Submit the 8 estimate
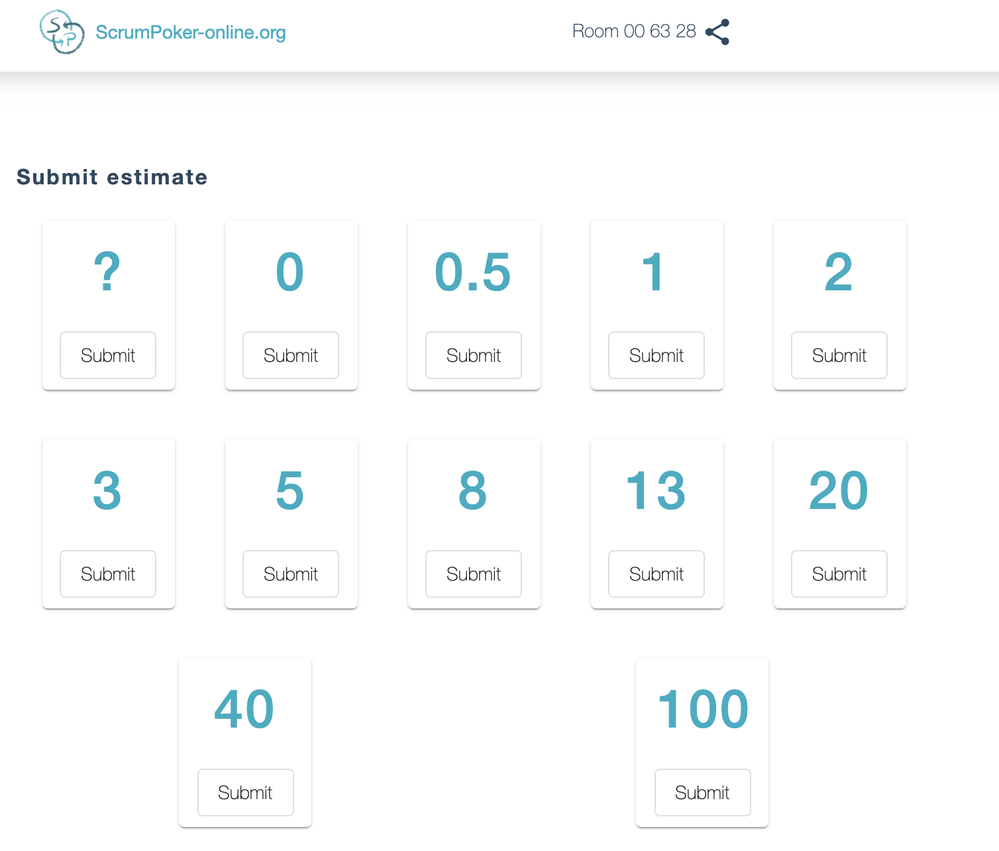The width and height of the screenshot is (999, 851). click(x=473, y=574)
